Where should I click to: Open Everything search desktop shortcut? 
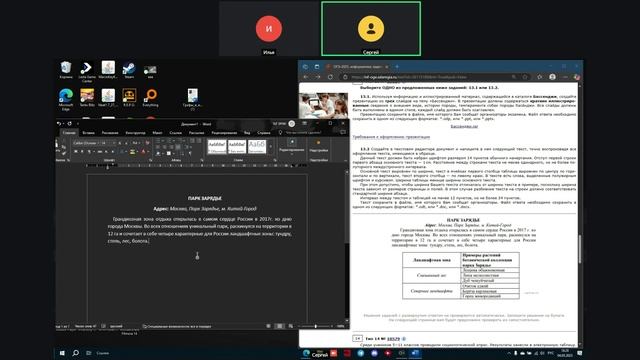[150, 98]
